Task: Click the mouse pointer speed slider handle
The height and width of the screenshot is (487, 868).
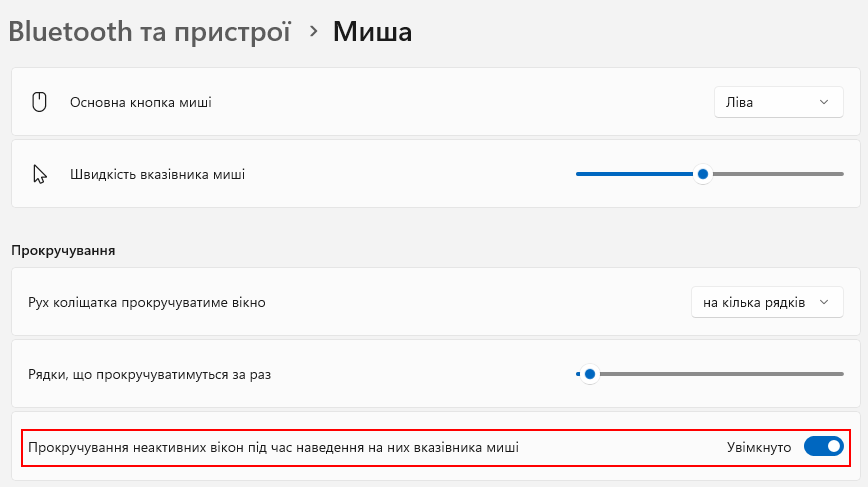Action: tap(702, 174)
